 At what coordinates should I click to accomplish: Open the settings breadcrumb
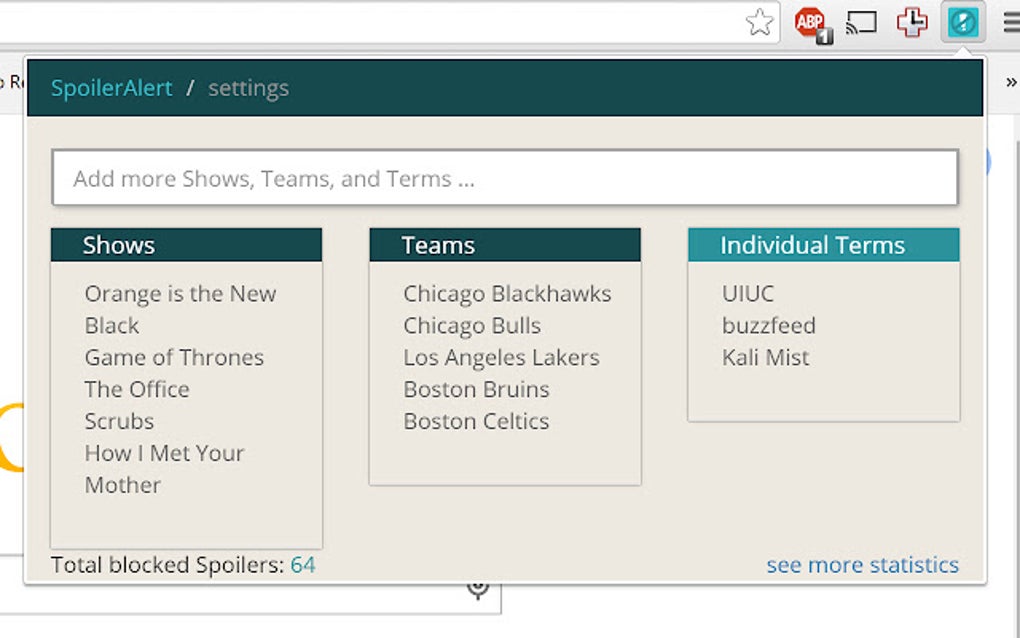tap(248, 88)
